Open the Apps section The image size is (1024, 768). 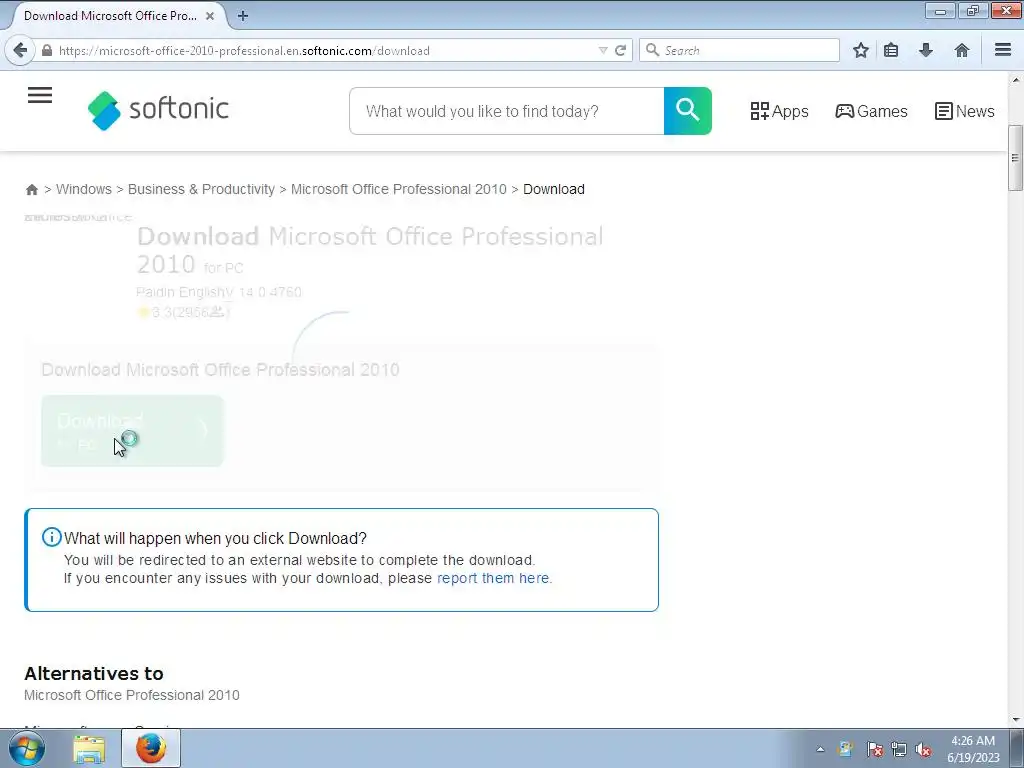tap(779, 111)
